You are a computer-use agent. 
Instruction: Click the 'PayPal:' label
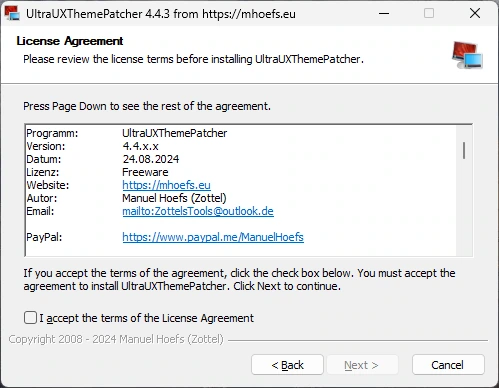[x=44, y=237]
